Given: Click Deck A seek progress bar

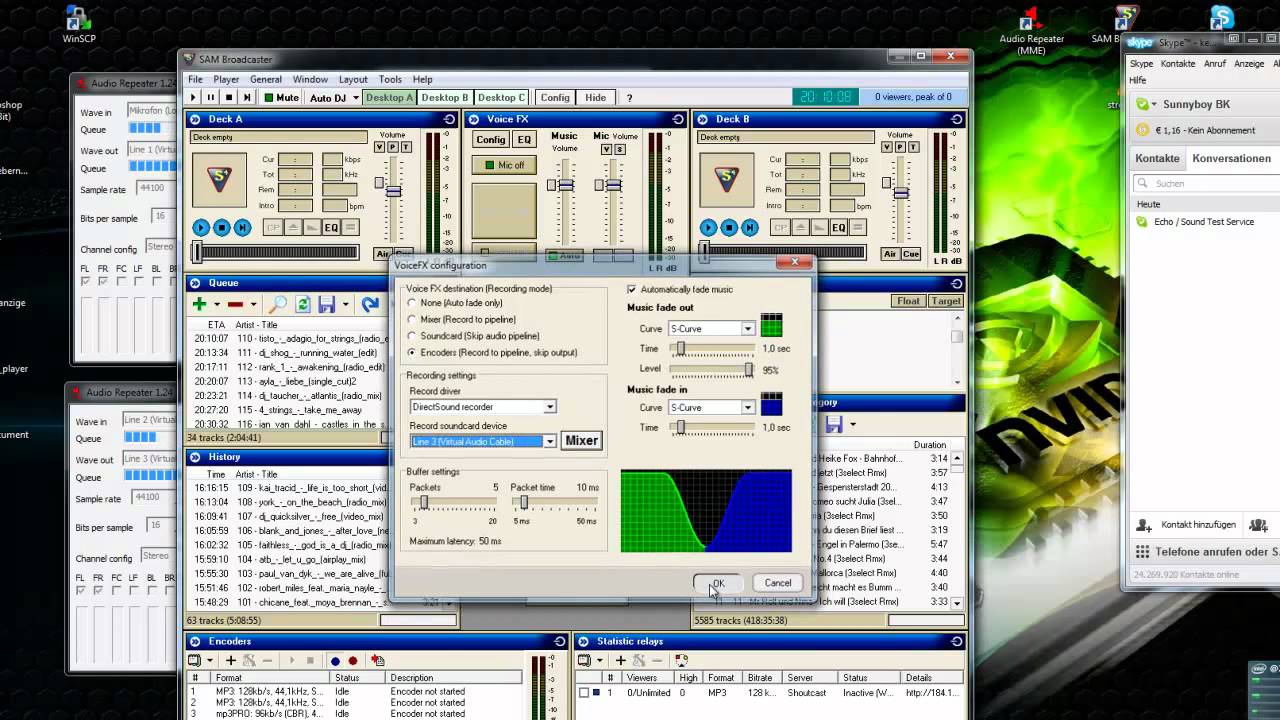Looking at the screenshot, I should click(277, 253).
